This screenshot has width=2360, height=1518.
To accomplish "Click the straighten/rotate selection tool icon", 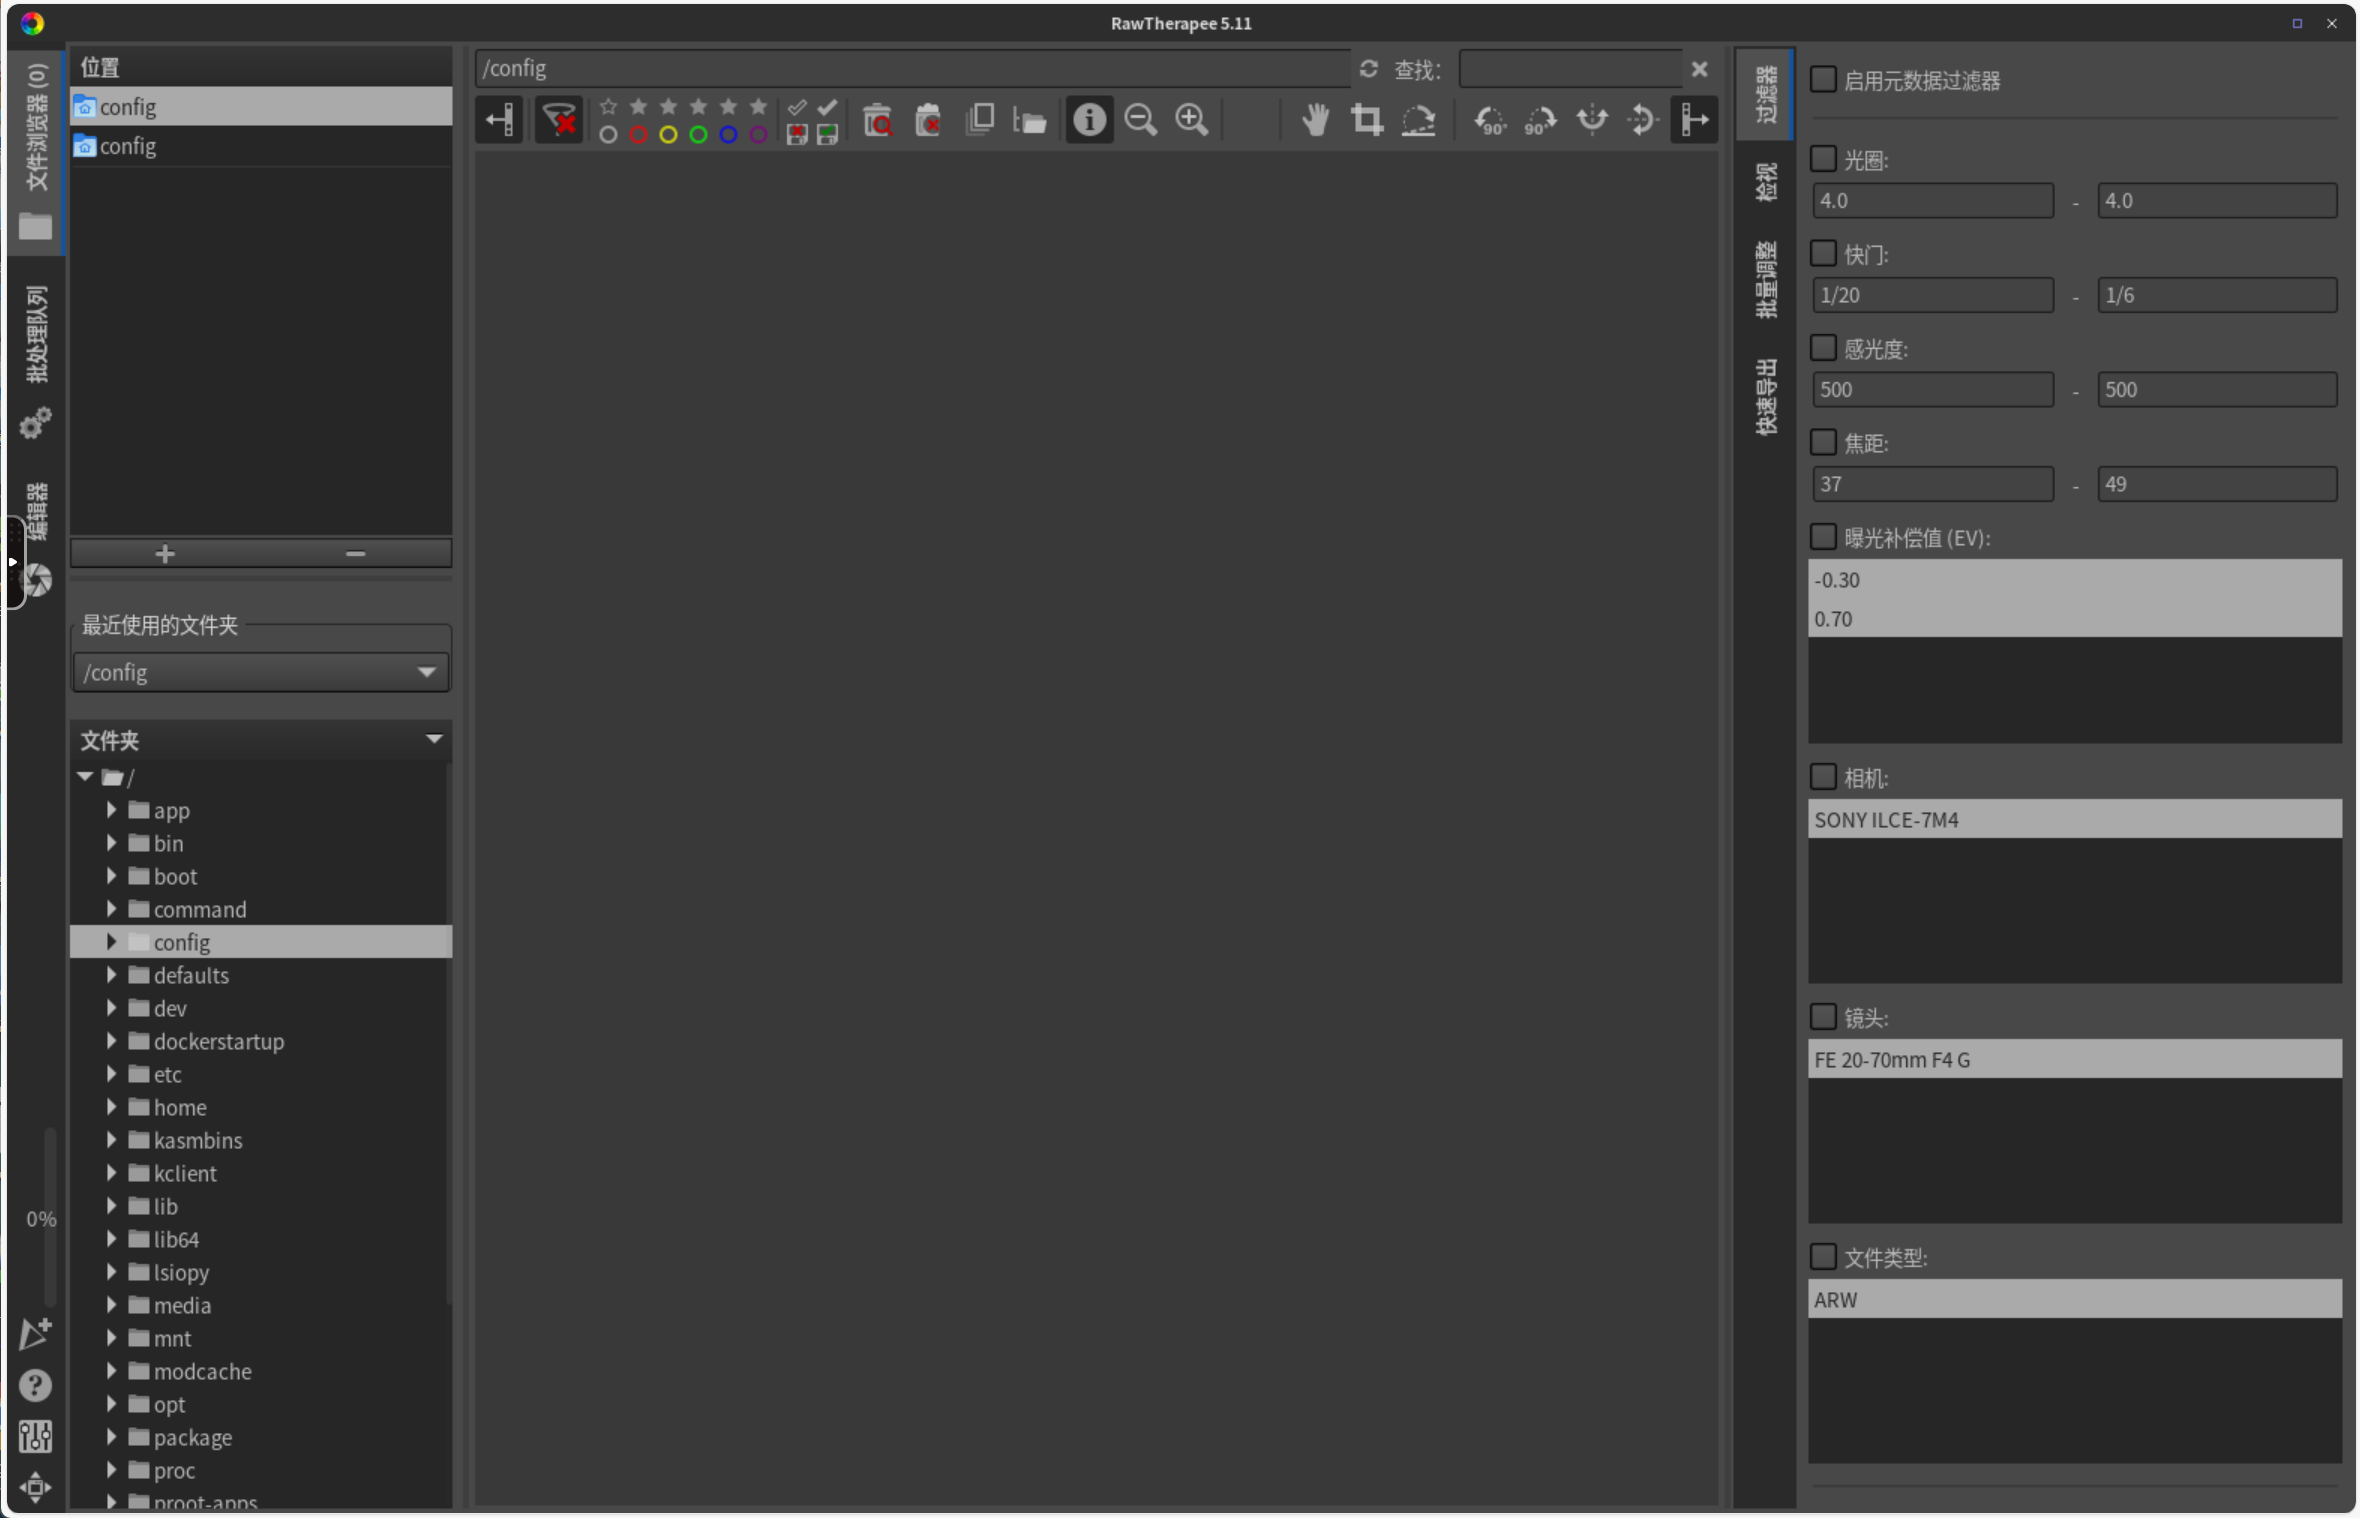I will pos(1418,121).
